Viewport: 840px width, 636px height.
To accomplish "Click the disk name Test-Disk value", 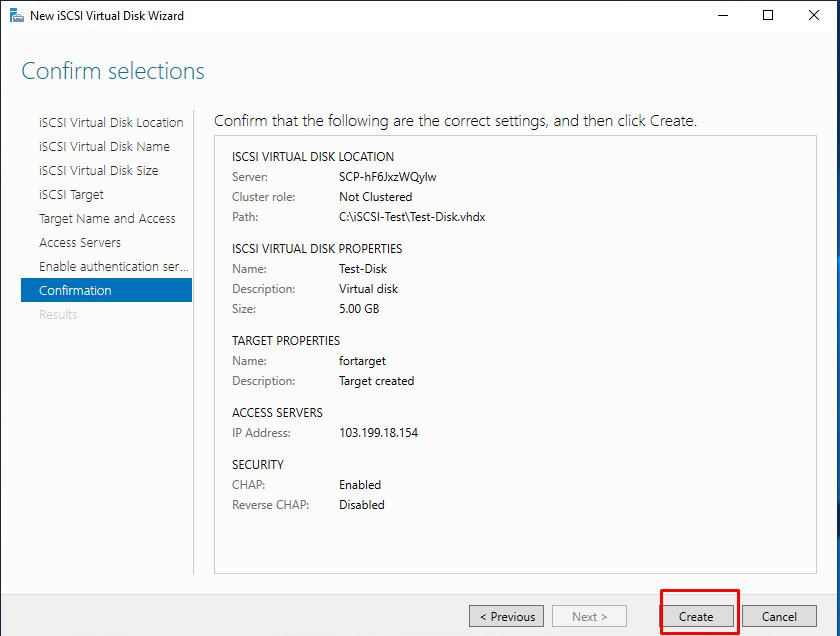I will [x=363, y=269].
